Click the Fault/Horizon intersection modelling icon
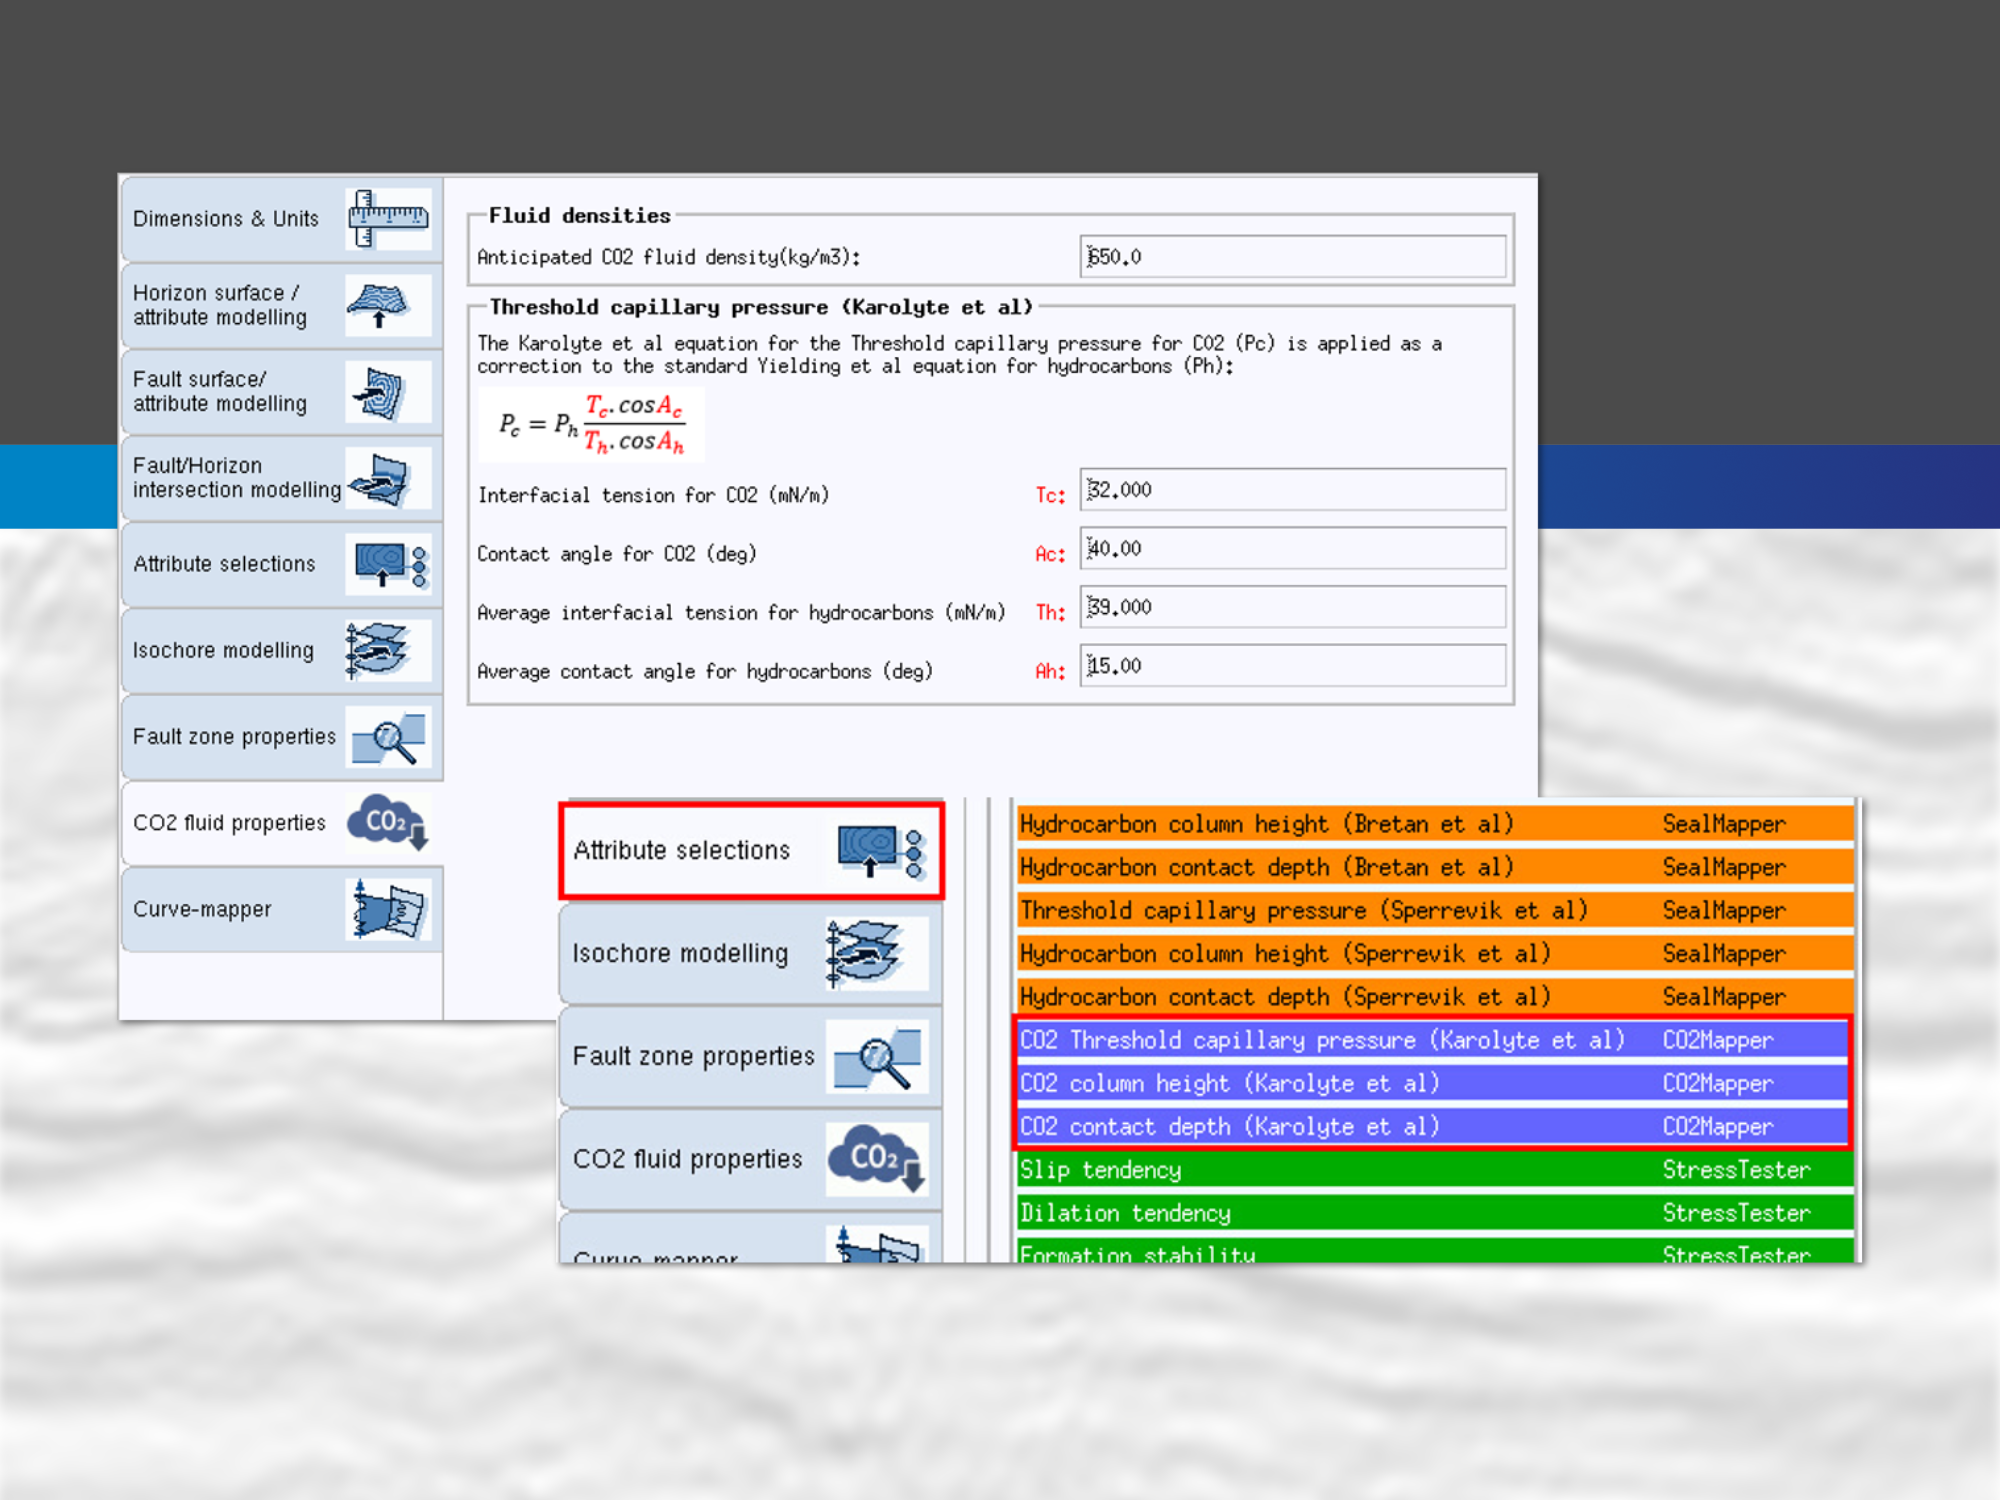The image size is (2000, 1500). (x=388, y=478)
